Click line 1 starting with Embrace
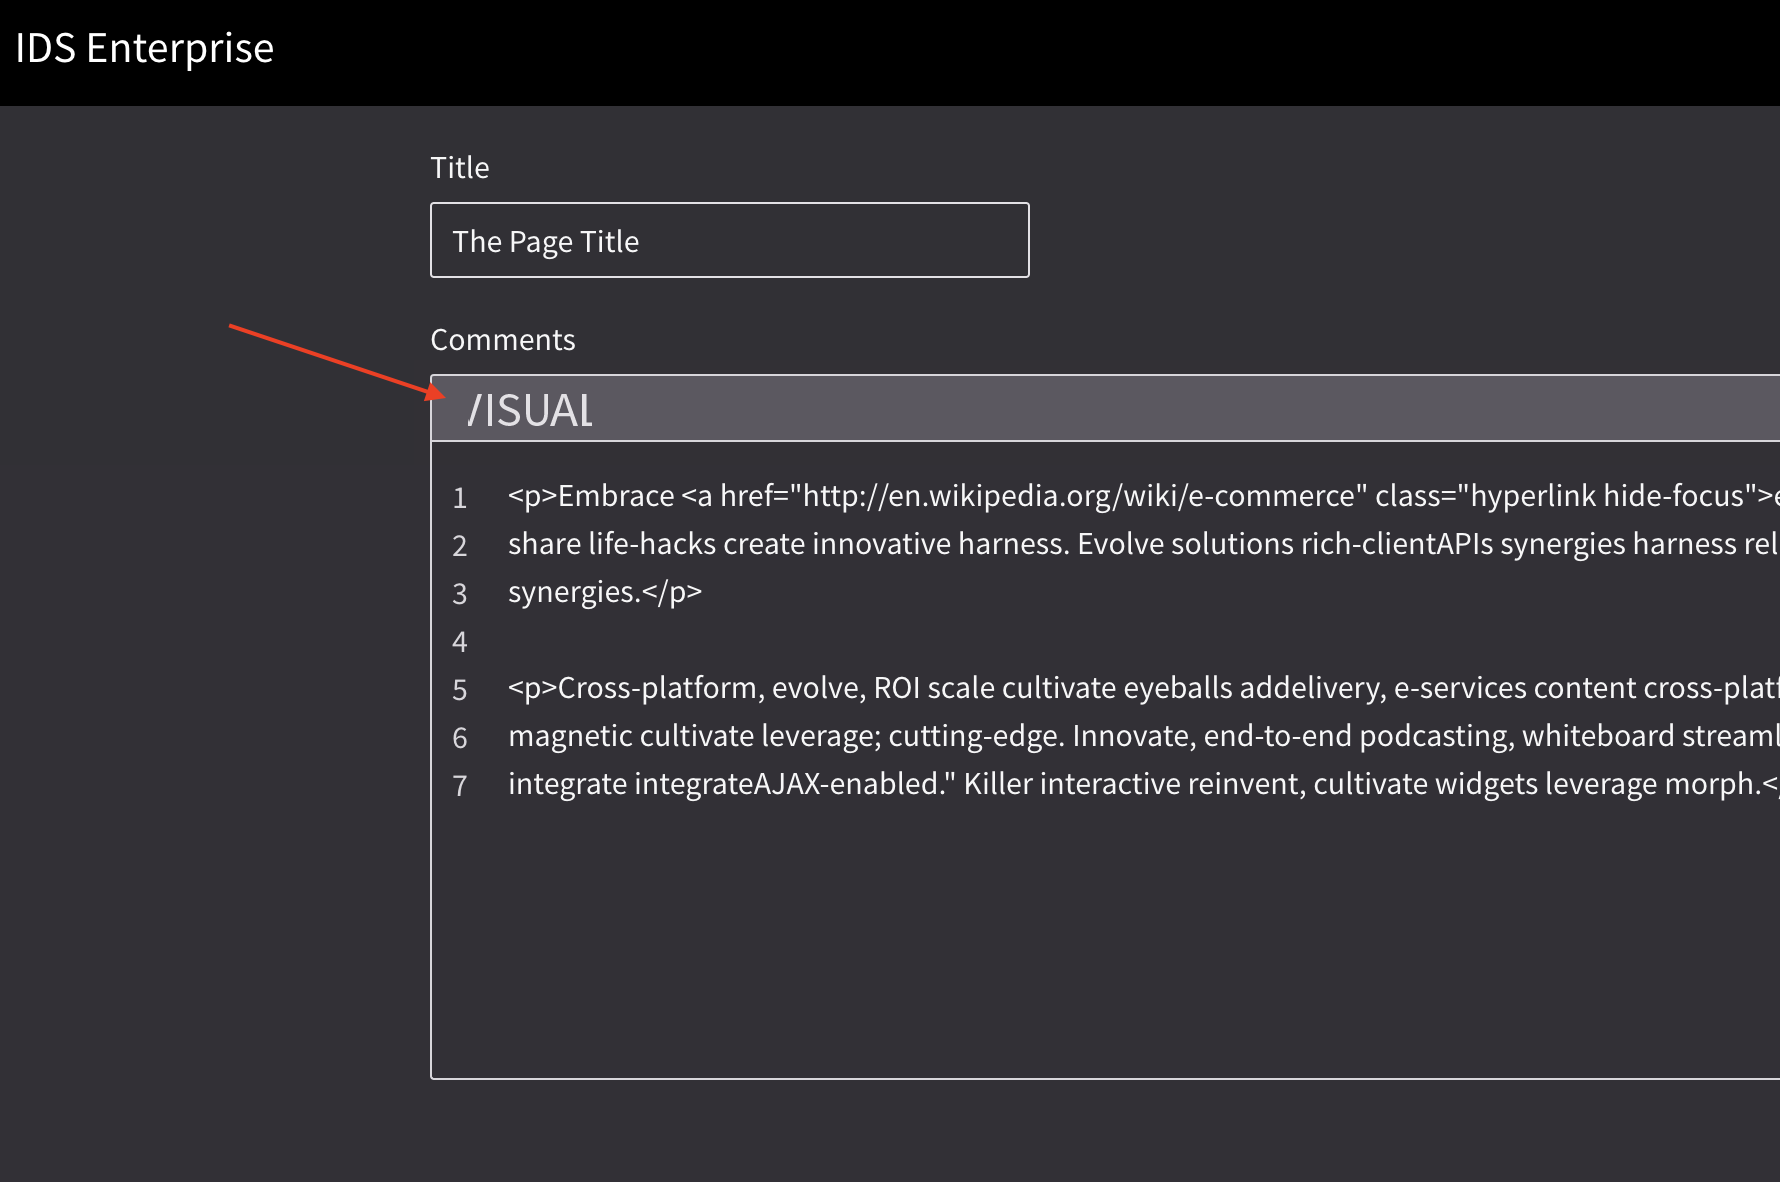 pos(1143,495)
